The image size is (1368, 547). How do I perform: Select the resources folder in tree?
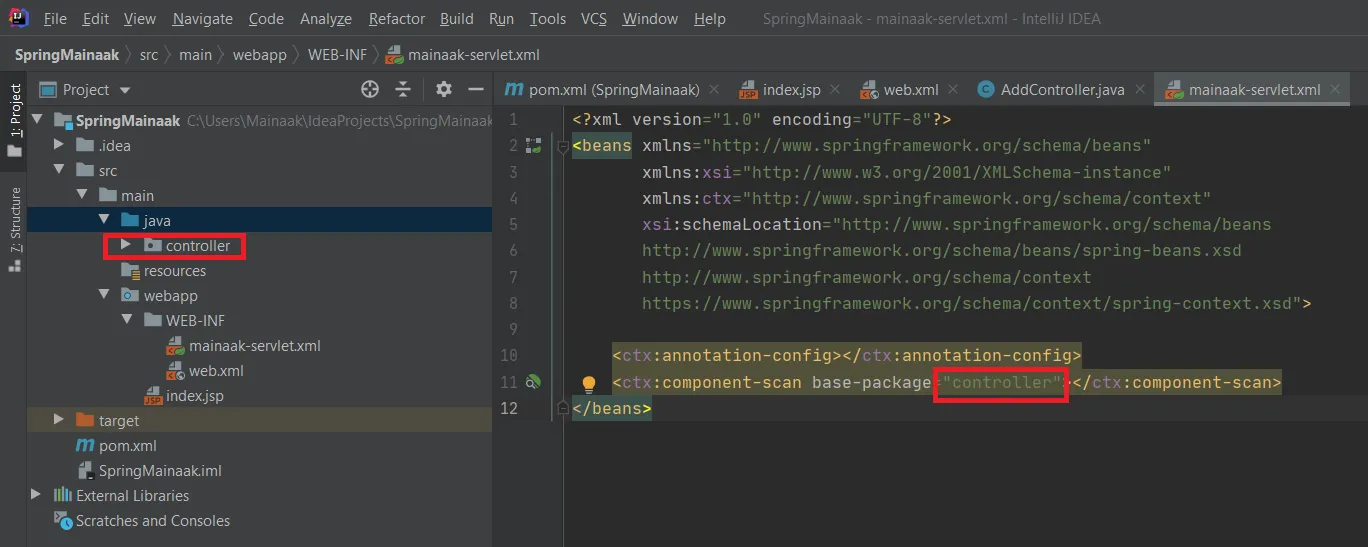(174, 270)
